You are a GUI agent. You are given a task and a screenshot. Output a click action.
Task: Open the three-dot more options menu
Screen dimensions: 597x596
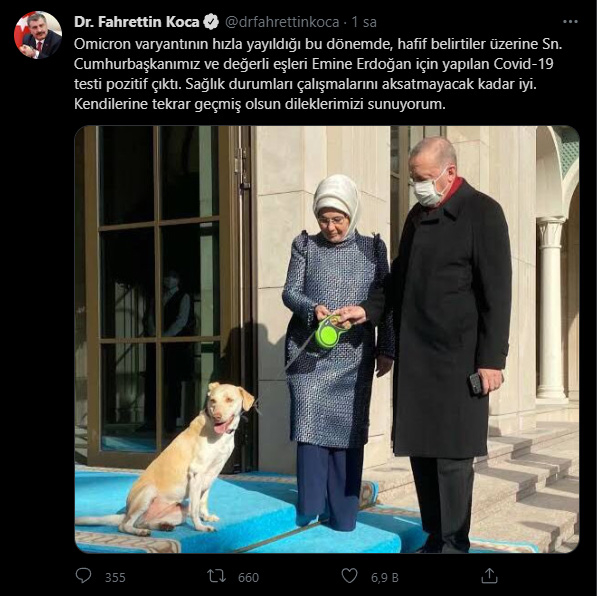570,22
